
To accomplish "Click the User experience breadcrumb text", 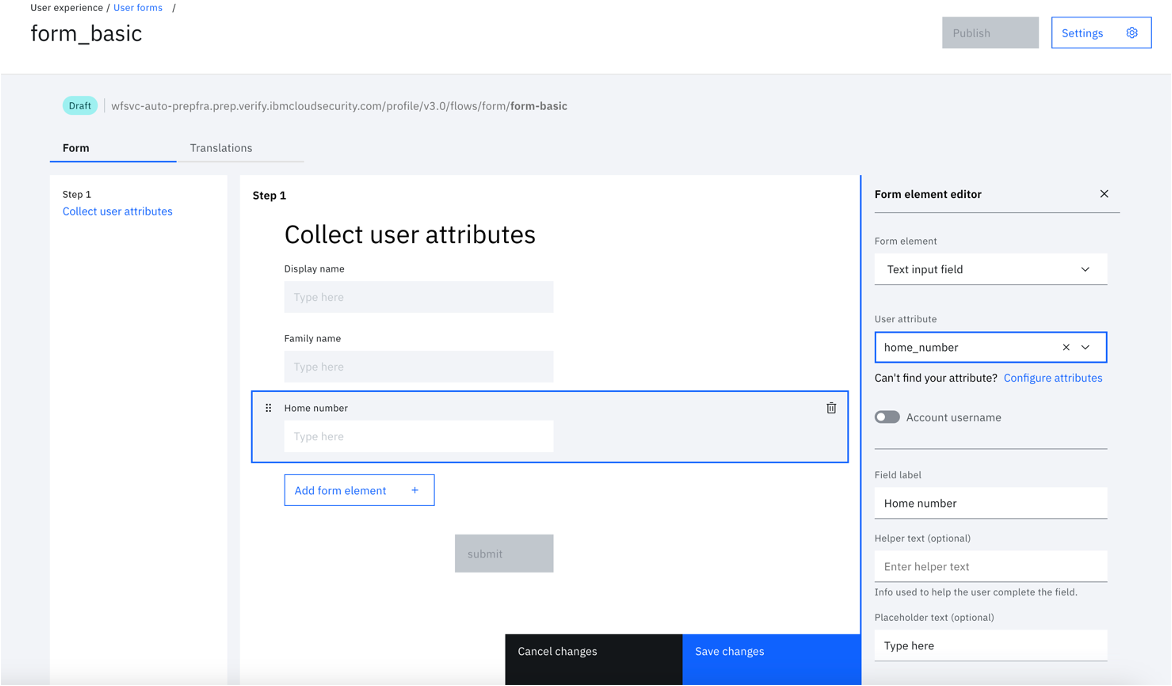I will (x=67, y=7).
